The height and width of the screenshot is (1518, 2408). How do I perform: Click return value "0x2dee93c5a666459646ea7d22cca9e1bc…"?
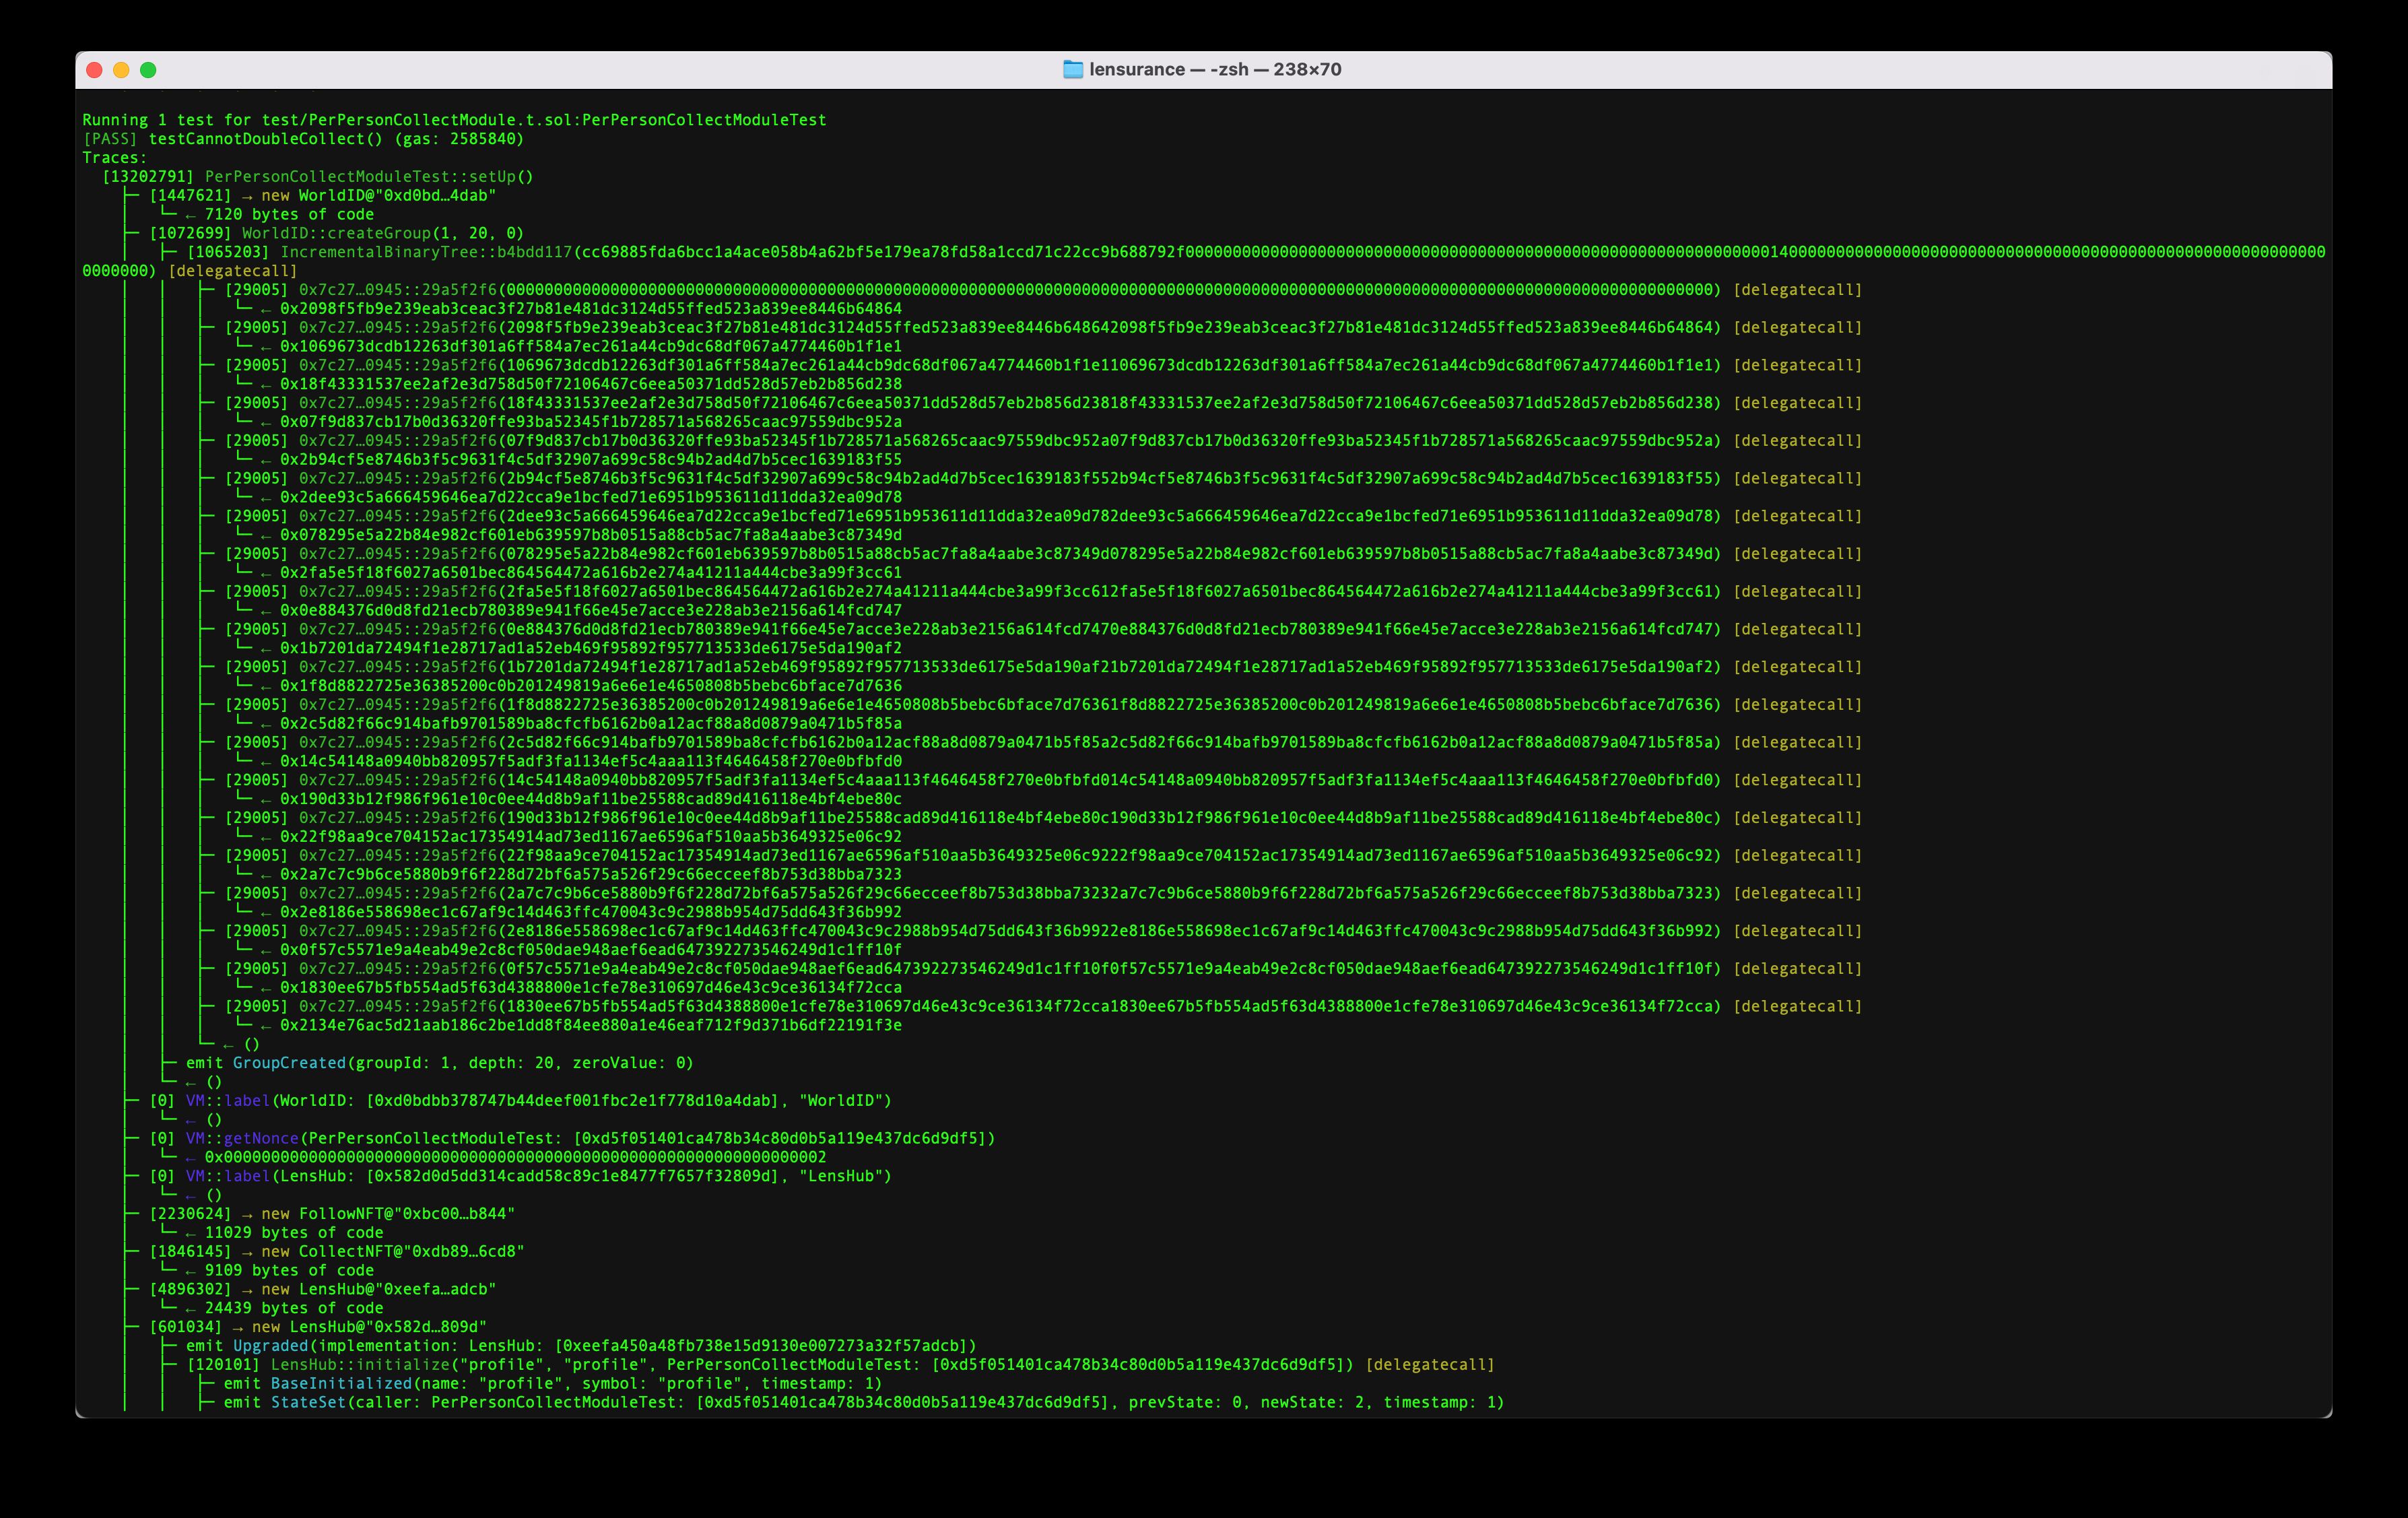[591, 497]
